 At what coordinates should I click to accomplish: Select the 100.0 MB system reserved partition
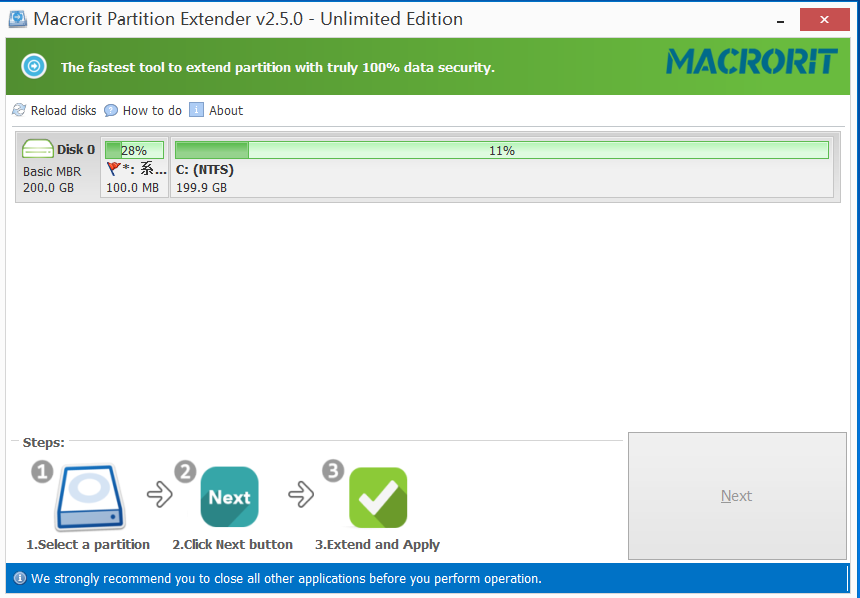coord(134,167)
